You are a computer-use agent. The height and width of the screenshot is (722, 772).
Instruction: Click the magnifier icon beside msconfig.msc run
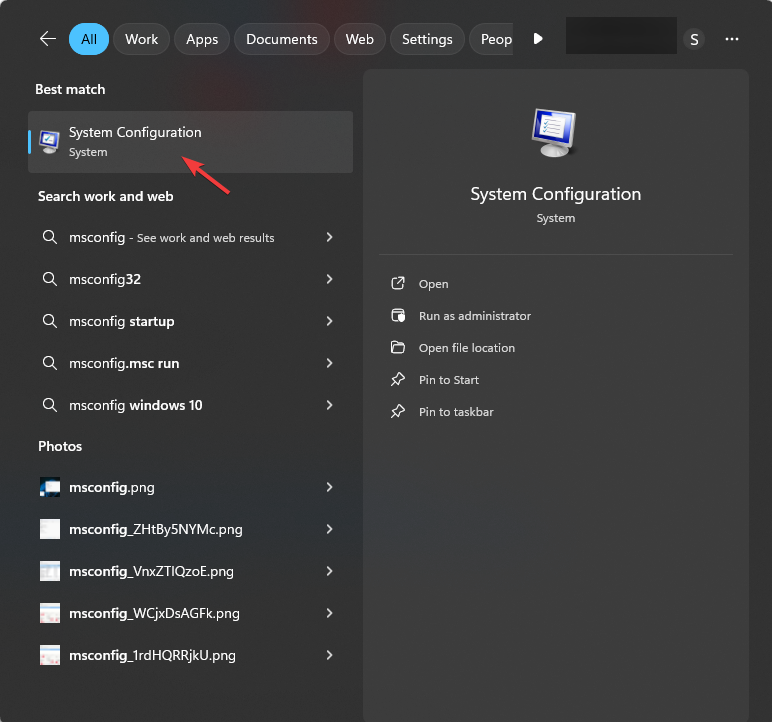click(x=49, y=363)
